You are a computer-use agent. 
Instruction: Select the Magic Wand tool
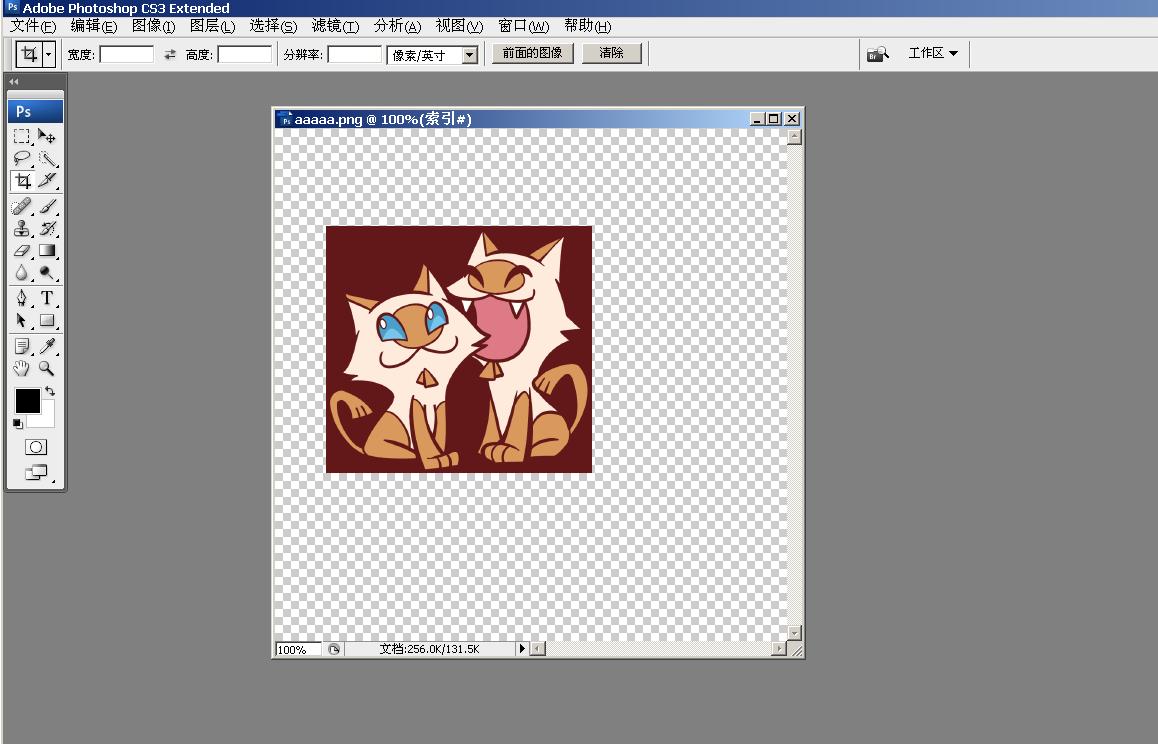47,158
